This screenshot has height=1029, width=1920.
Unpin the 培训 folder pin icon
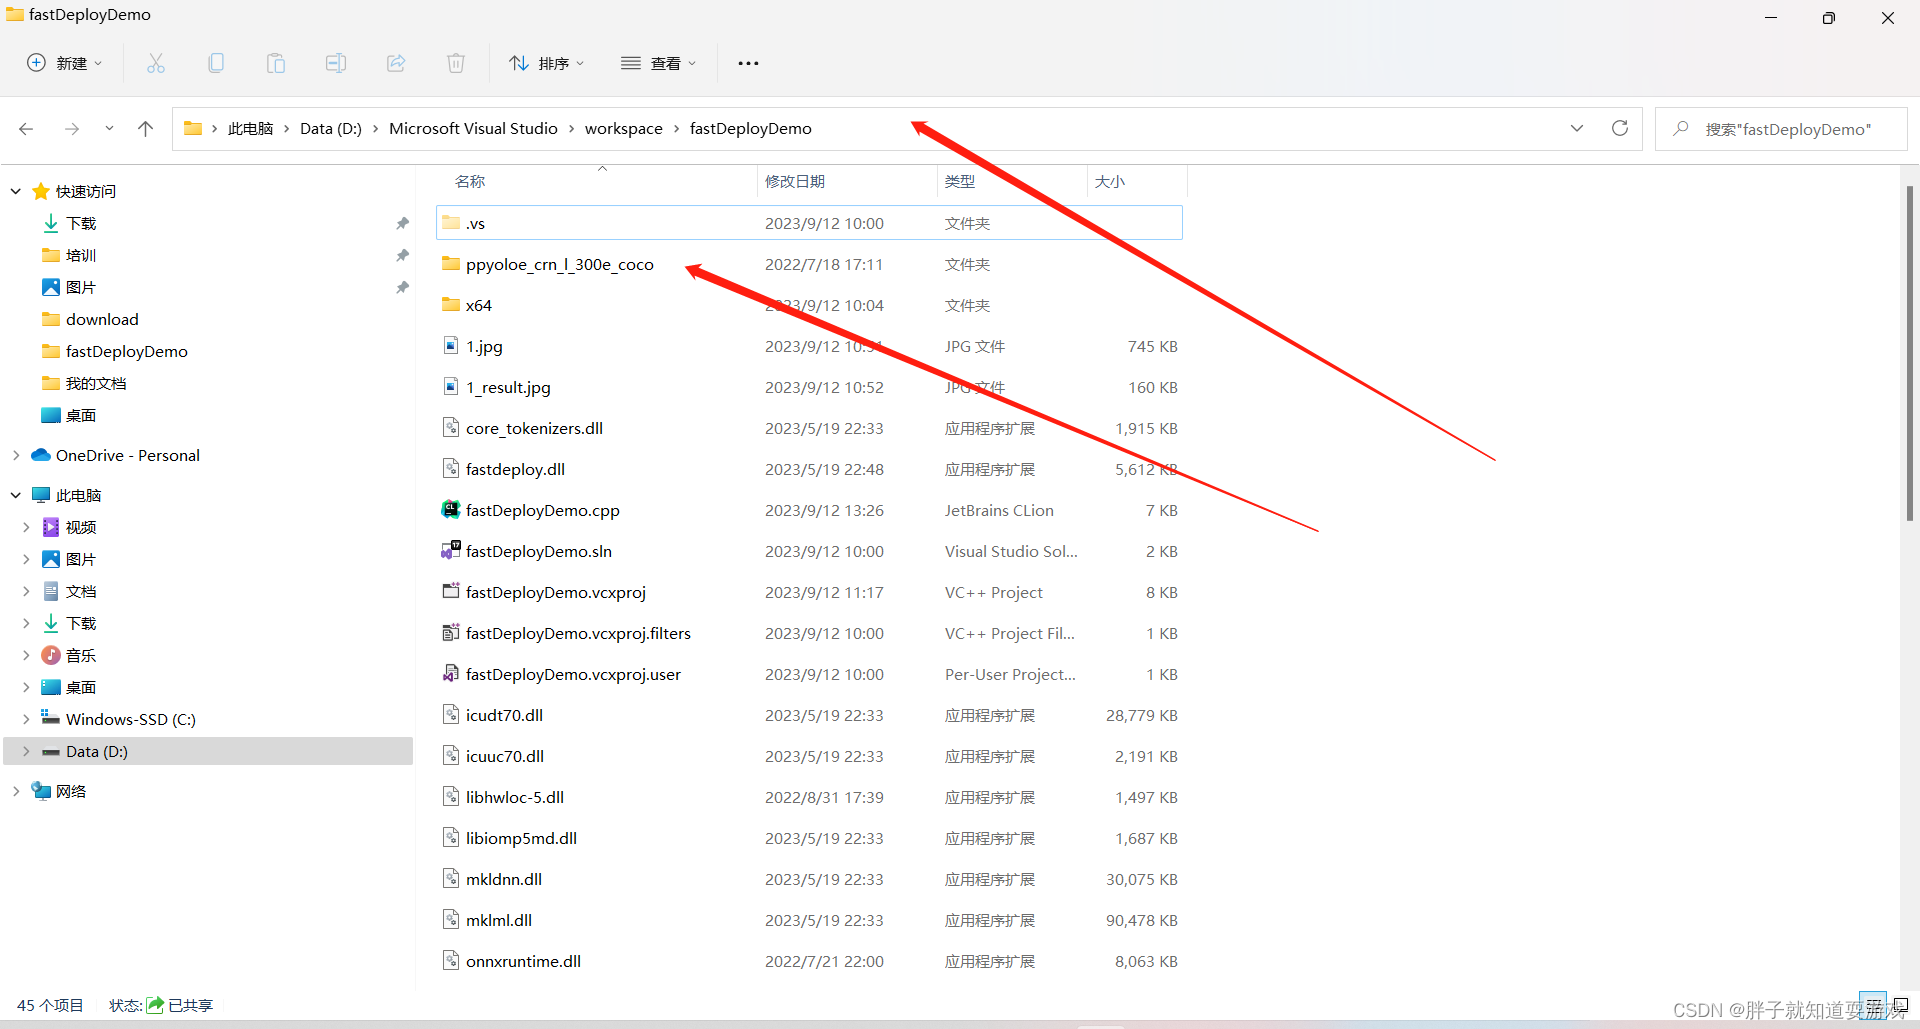click(x=402, y=255)
